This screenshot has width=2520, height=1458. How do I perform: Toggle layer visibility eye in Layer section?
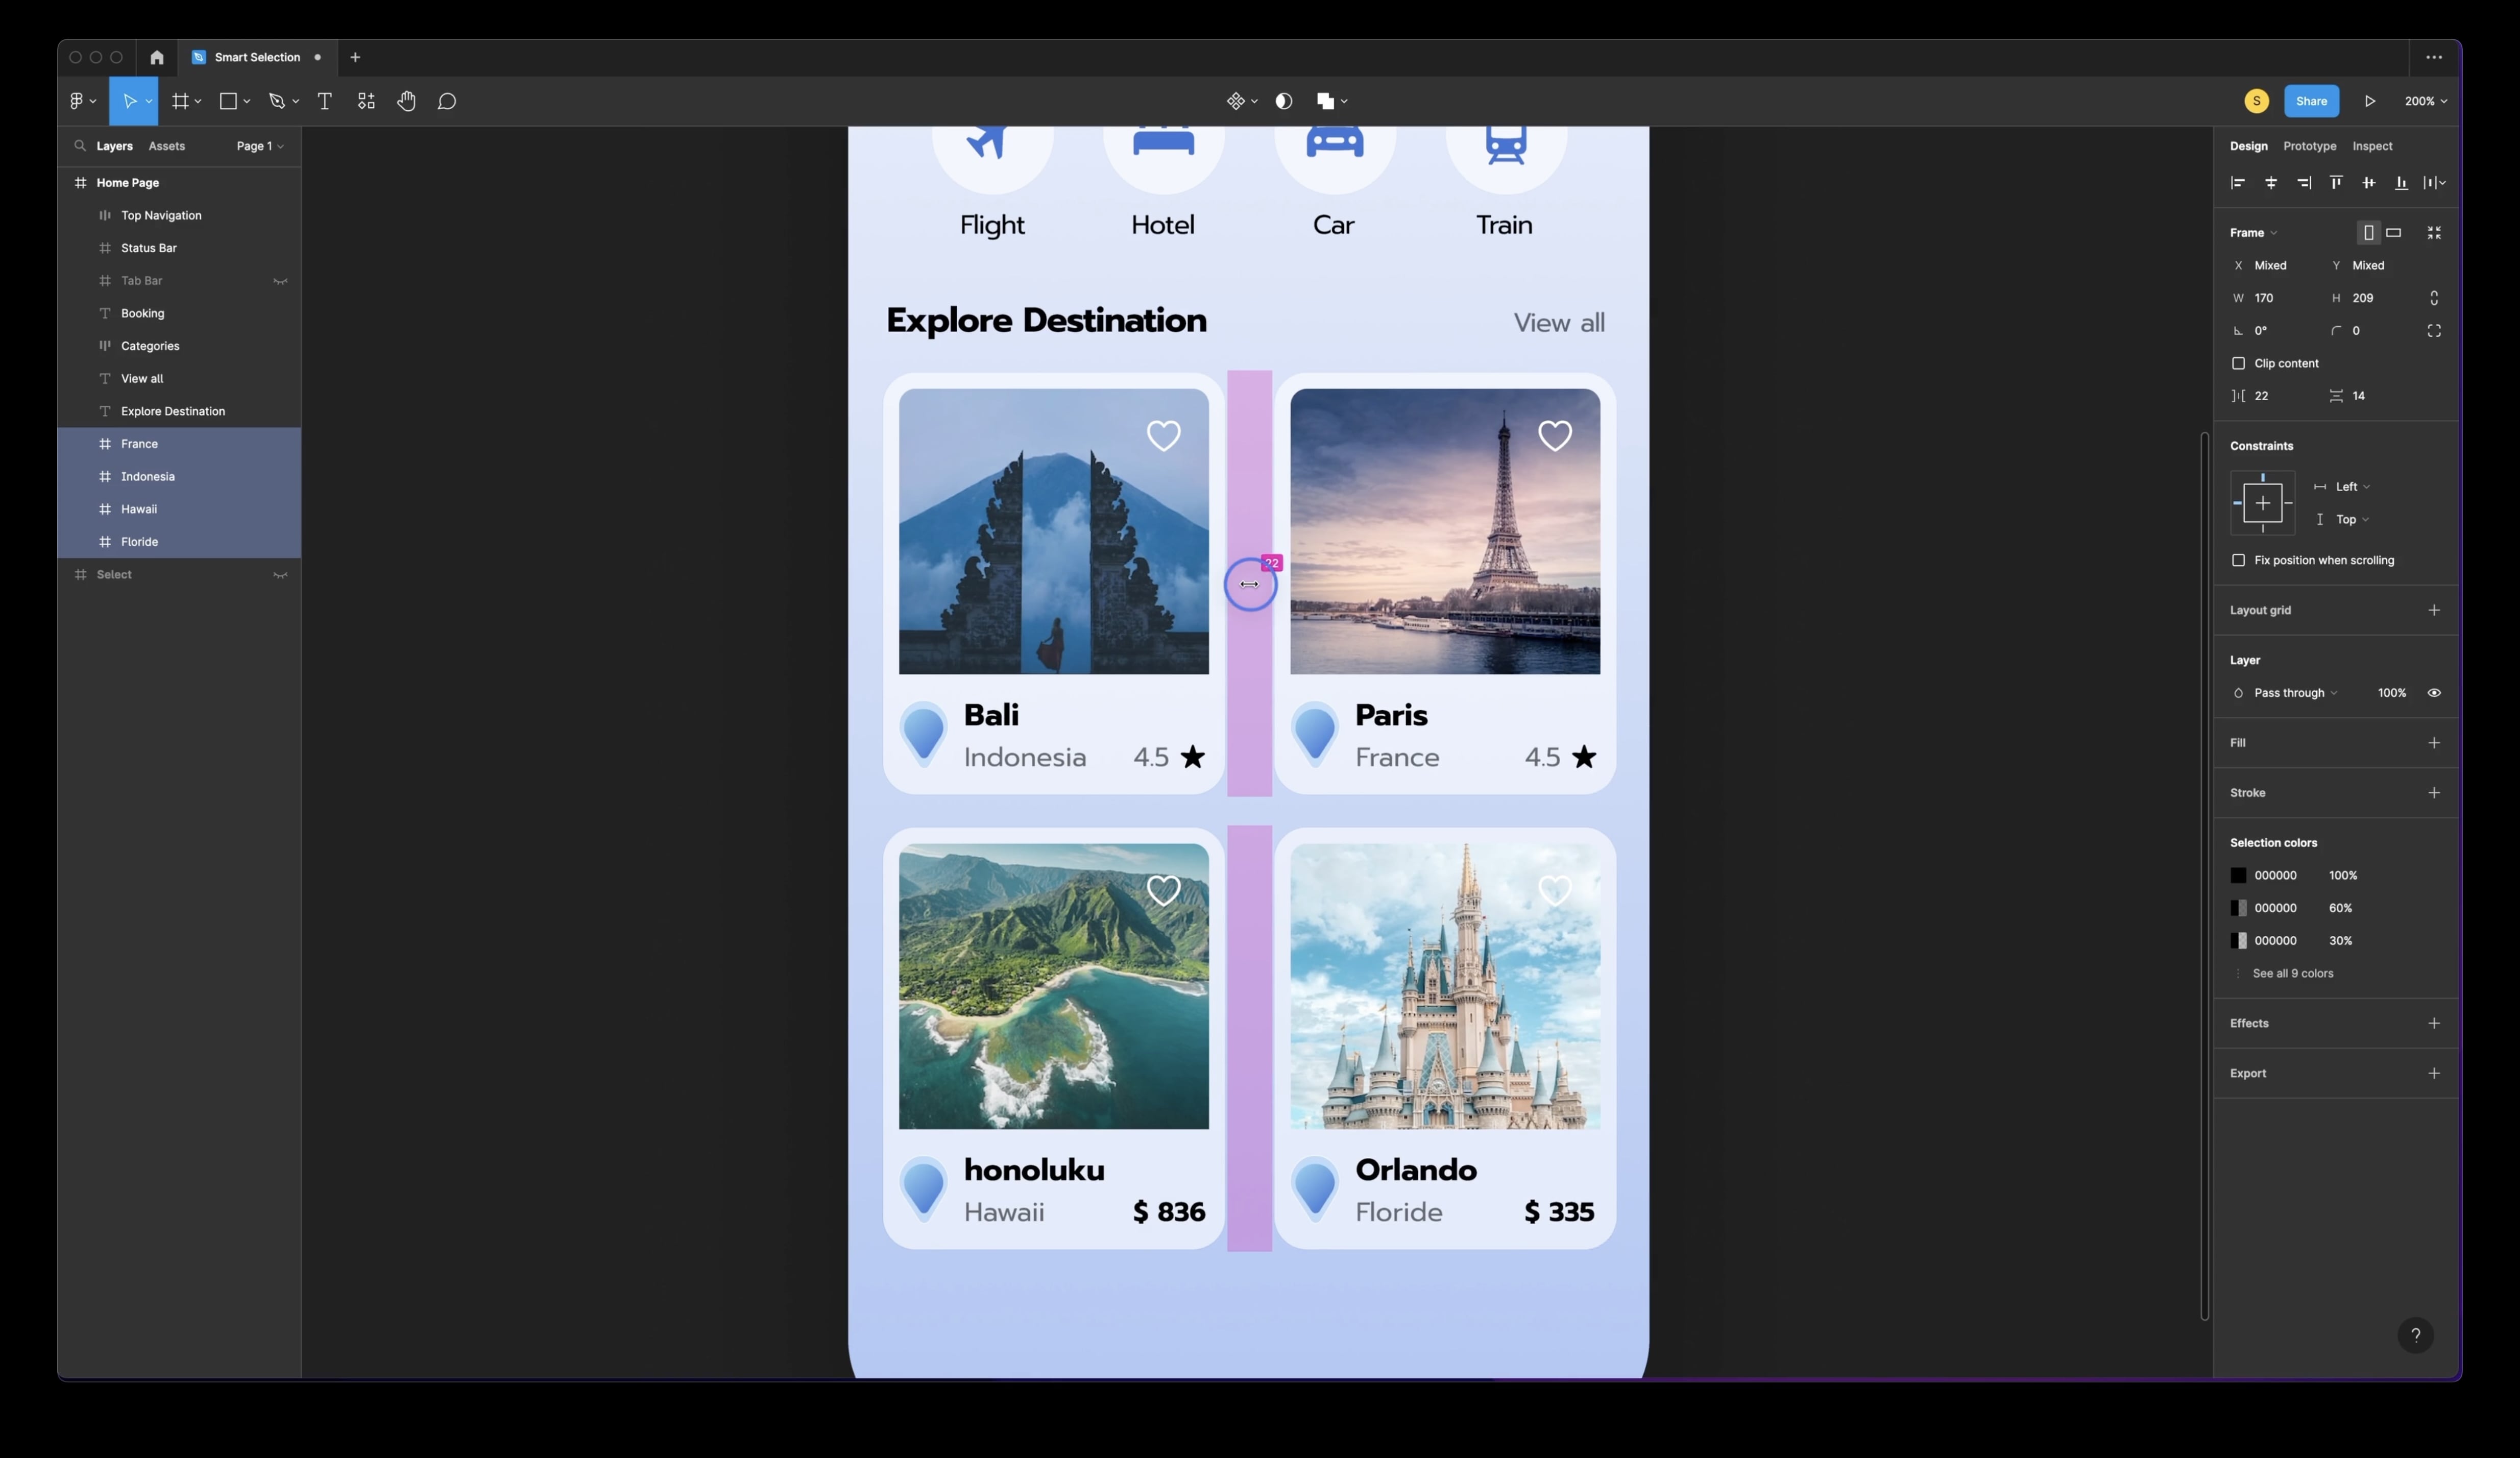click(2434, 693)
